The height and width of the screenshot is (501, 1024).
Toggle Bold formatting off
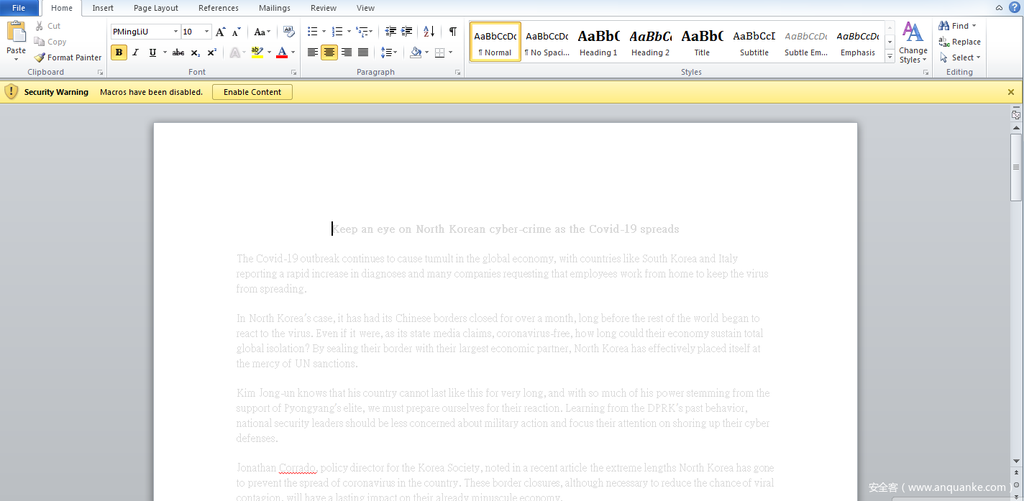click(x=119, y=52)
